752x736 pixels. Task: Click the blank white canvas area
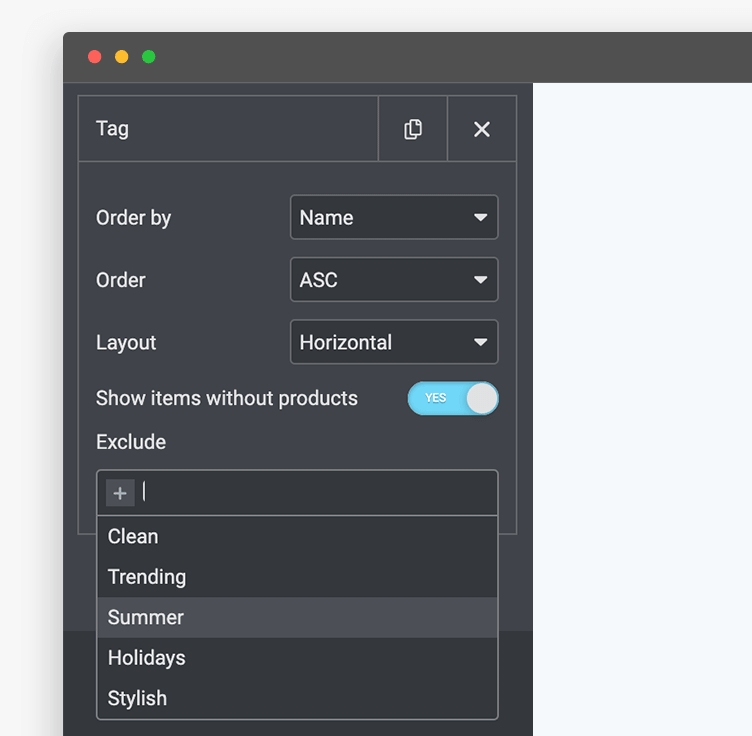[x=642, y=400]
